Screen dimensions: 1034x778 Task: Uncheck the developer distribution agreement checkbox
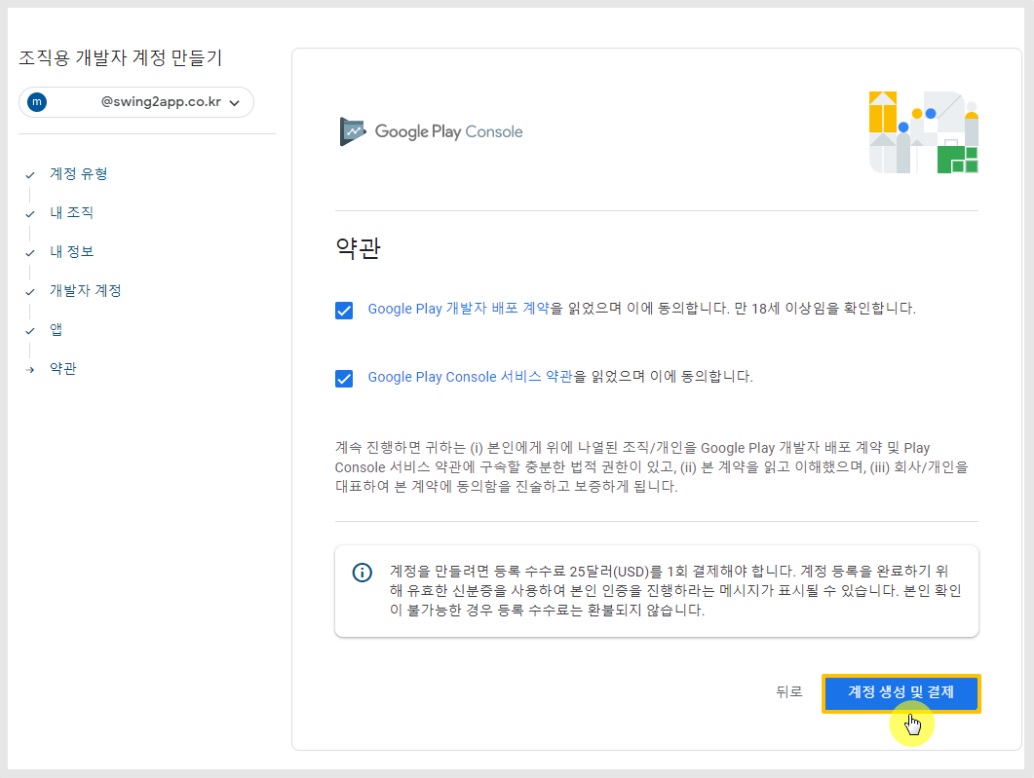pos(344,310)
